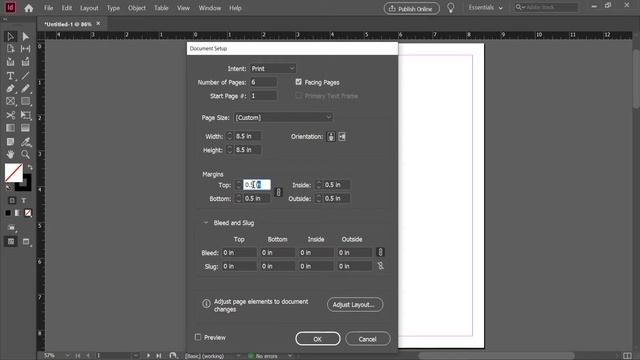
Task: Open the Table menu
Action: [161, 8]
